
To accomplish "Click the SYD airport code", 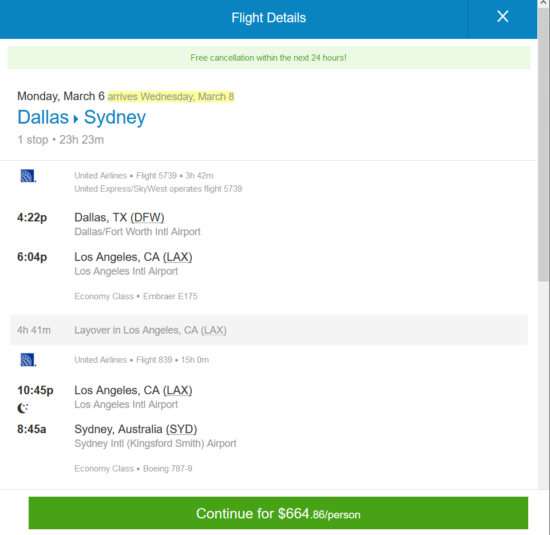I will pos(181,429).
